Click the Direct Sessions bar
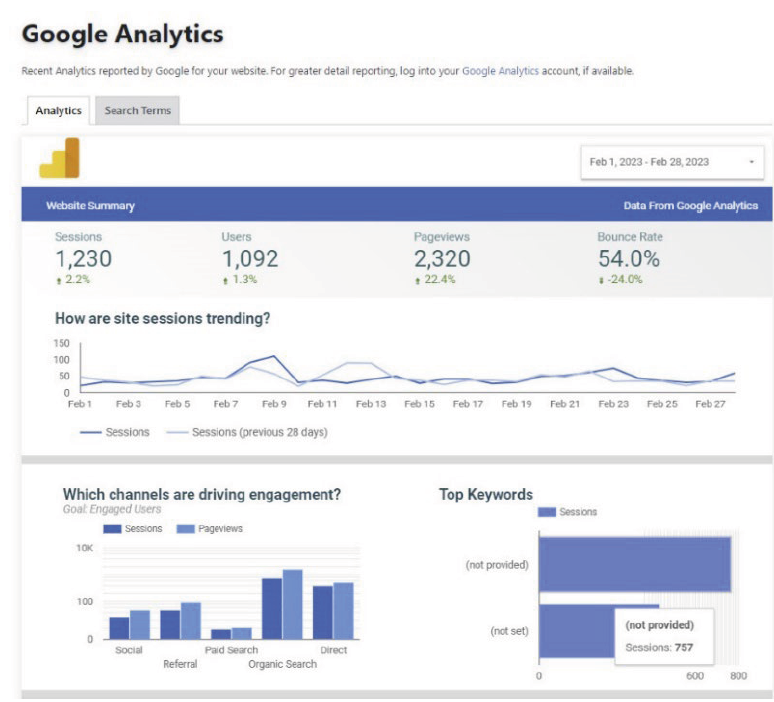The width and height of the screenshot is (774, 702). click(x=322, y=612)
